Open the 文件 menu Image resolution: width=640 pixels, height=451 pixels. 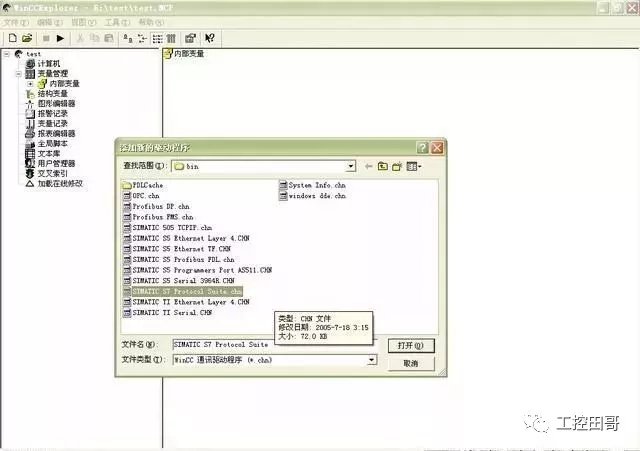point(16,22)
